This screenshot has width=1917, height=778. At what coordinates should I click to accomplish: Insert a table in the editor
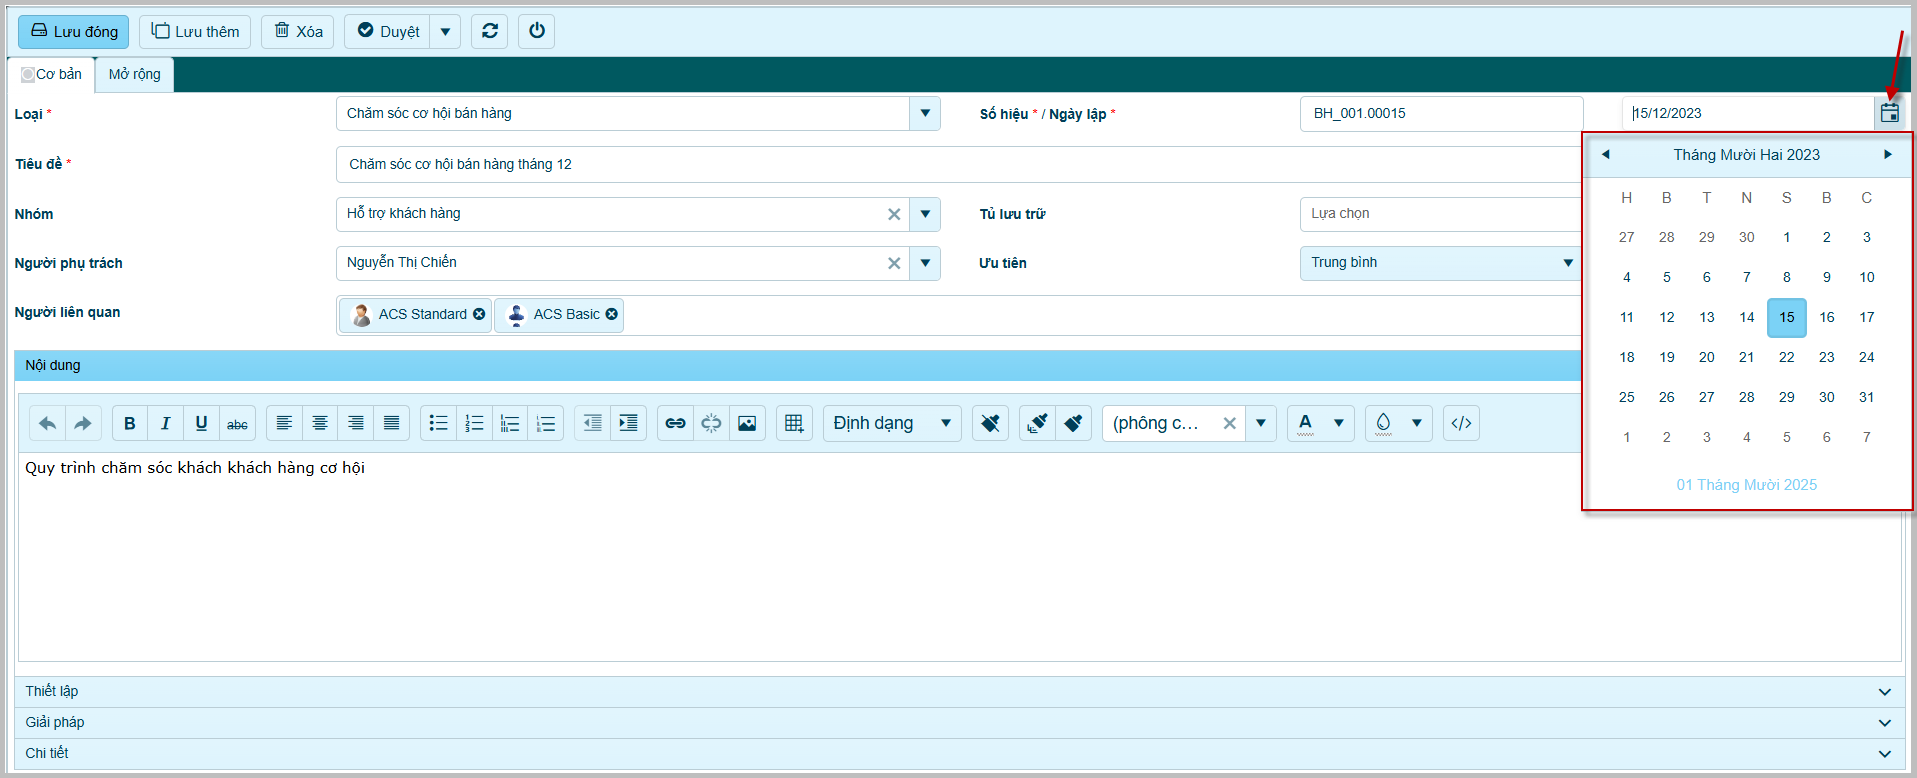[794, 423]
